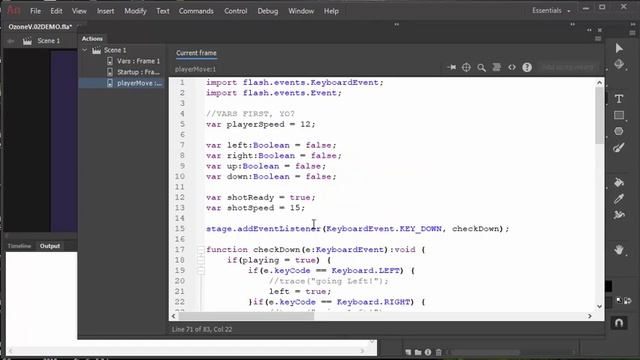Click the new symbol icon at bottom
The width and height of the screenshot is (640, 360).
click(x=408, y=352)
